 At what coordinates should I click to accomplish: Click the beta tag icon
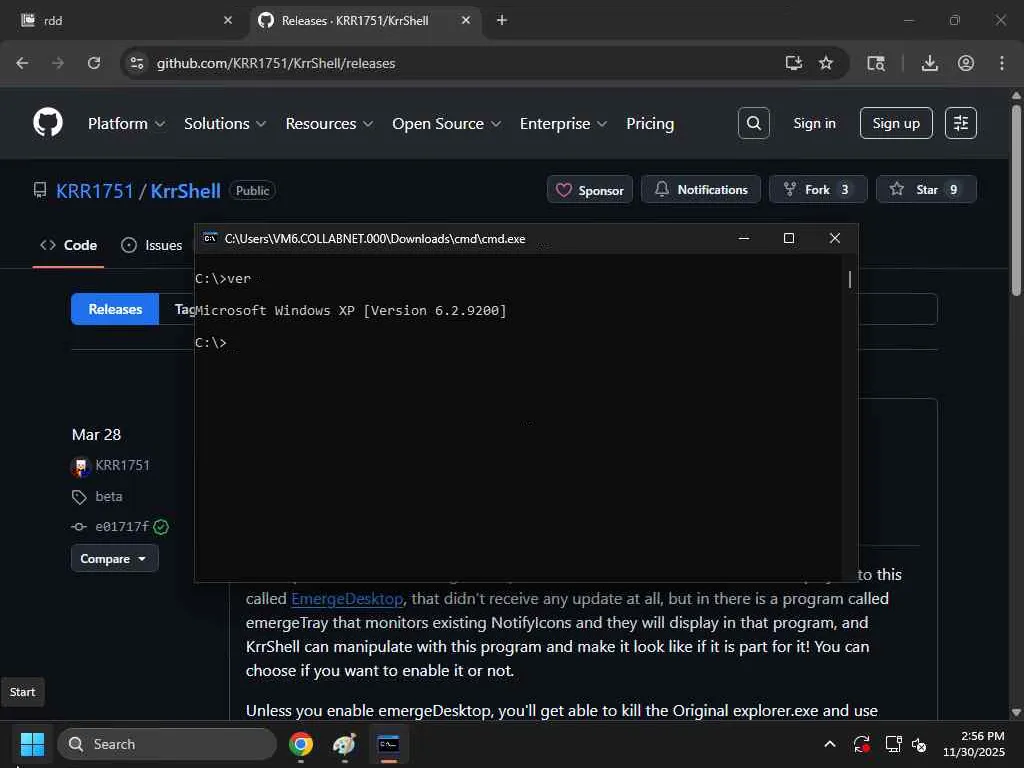pos(79,497)
